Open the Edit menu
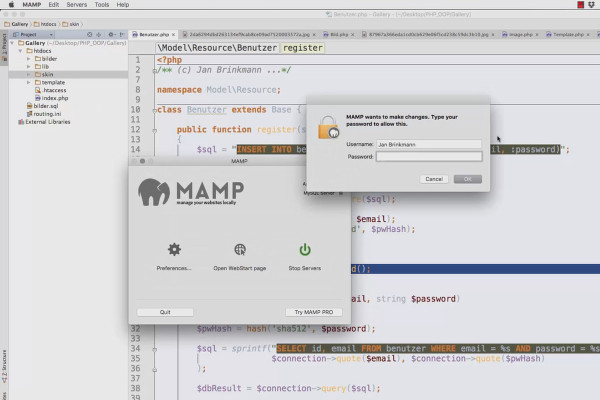Image resolution: width=600 pixels, height=400 pixels. (x=54, y=5)
